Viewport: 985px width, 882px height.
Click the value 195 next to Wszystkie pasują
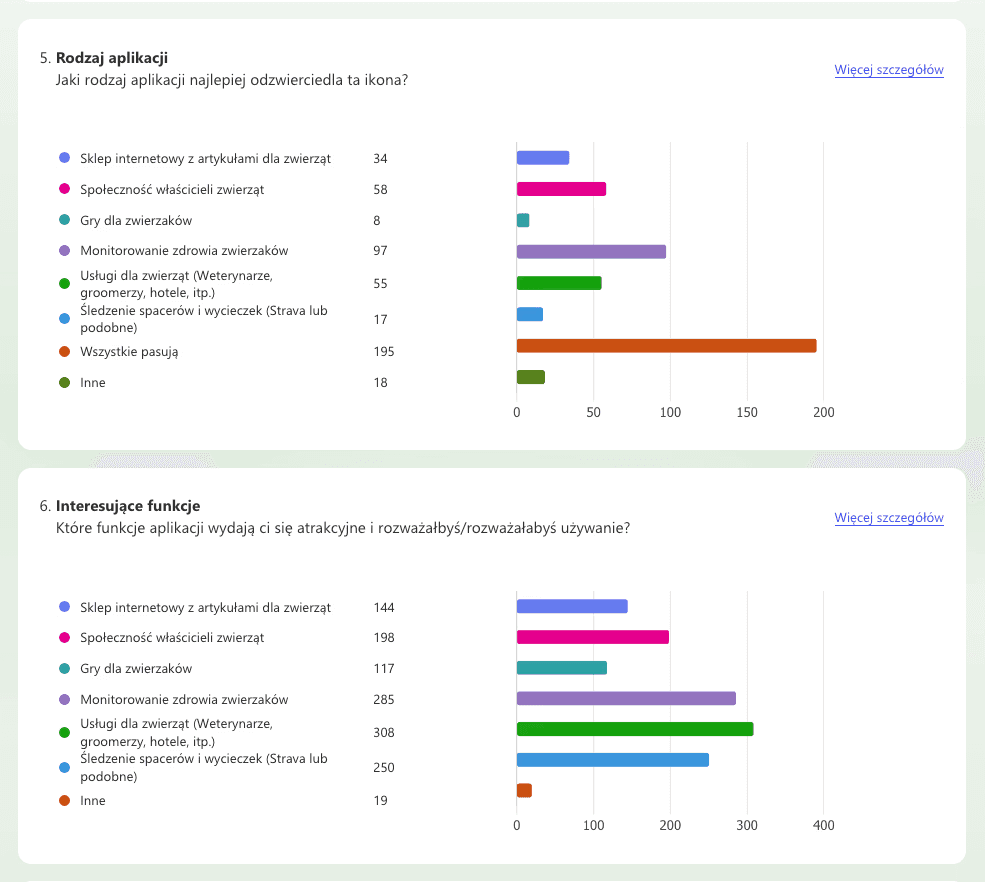pyautogui.click(x=384, y=351)
